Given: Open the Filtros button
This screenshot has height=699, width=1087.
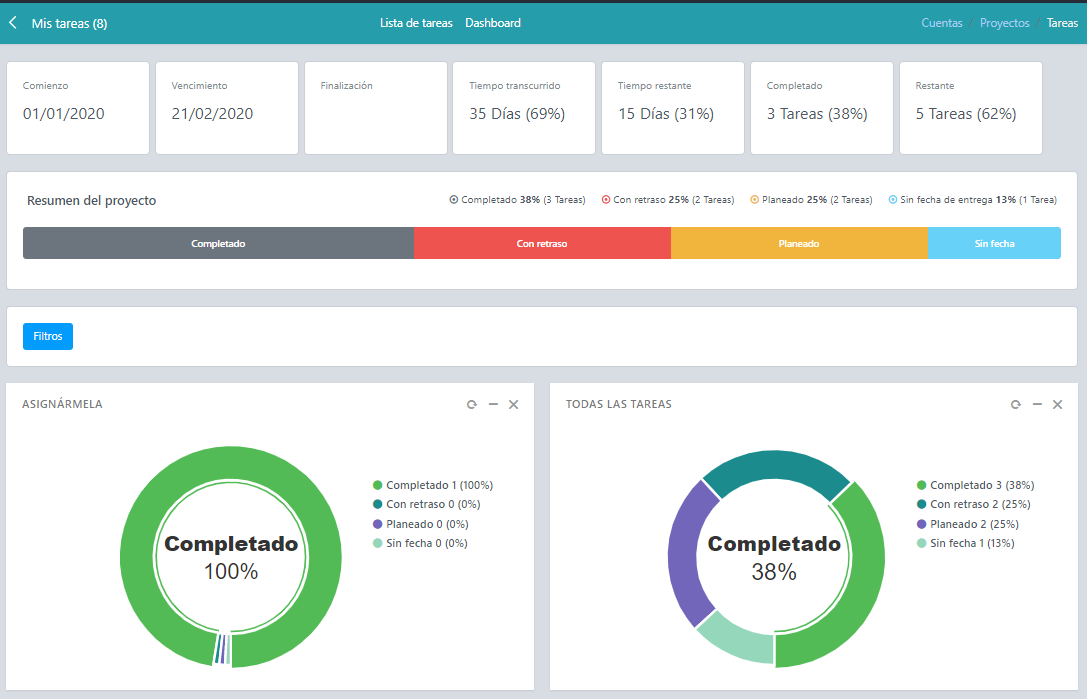Looking at the screenshot, I should [48, 336].
